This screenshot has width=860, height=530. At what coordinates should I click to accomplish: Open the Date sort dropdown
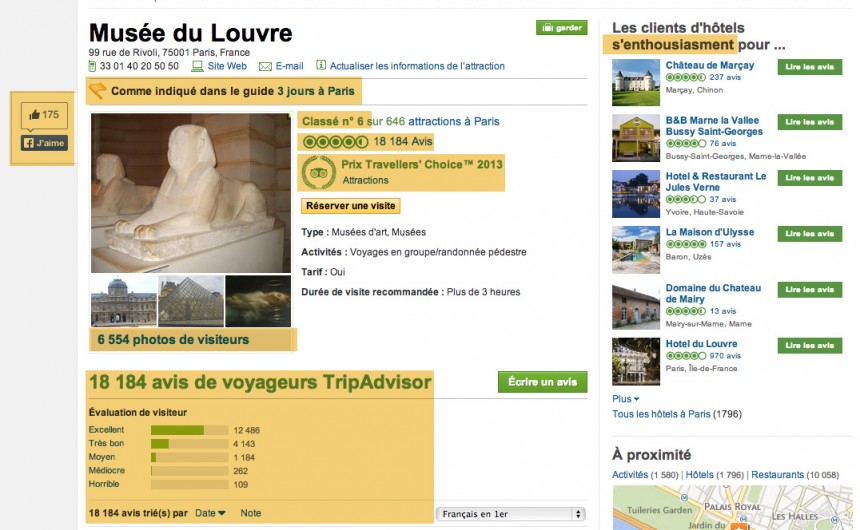point(210,513)
